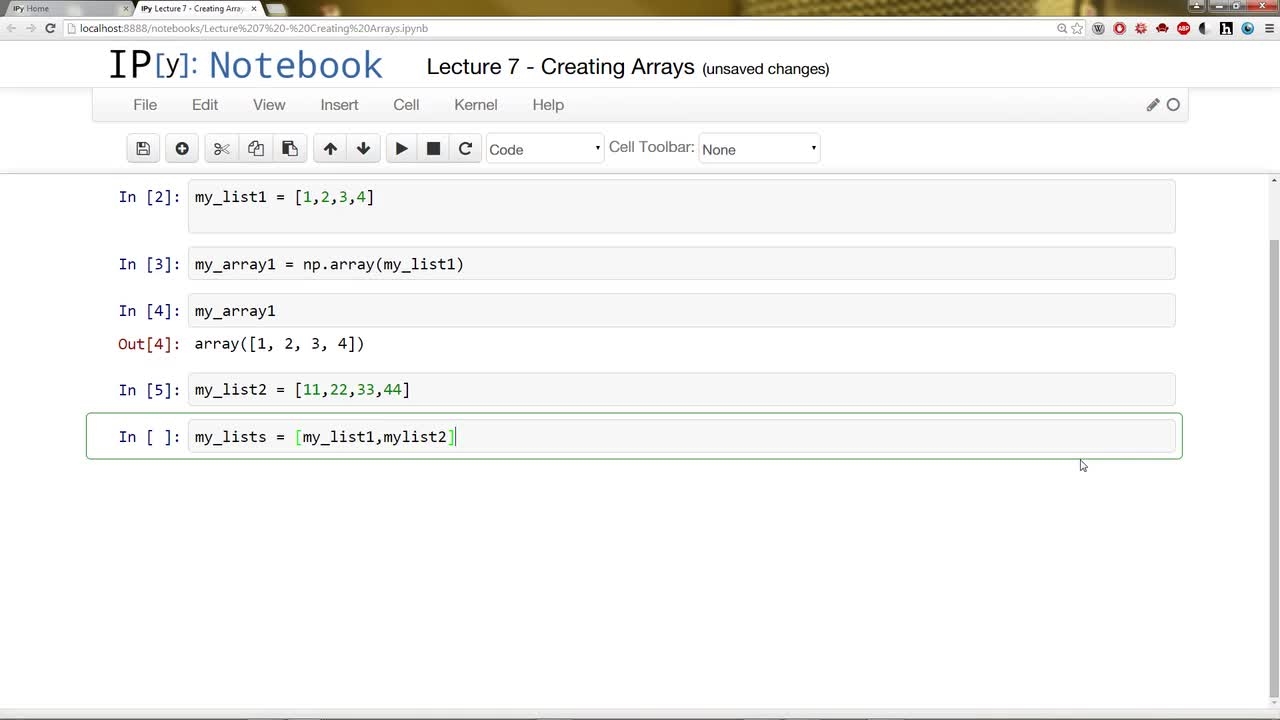Open the Kernel menu
1280x720 pixels.
[x=475, y=105]
